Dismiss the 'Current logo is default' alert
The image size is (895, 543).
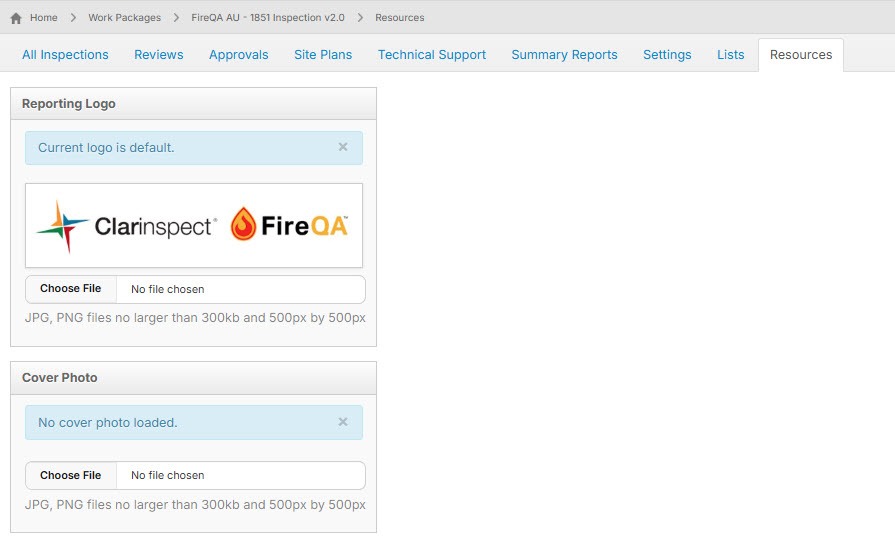pos(342,147)
